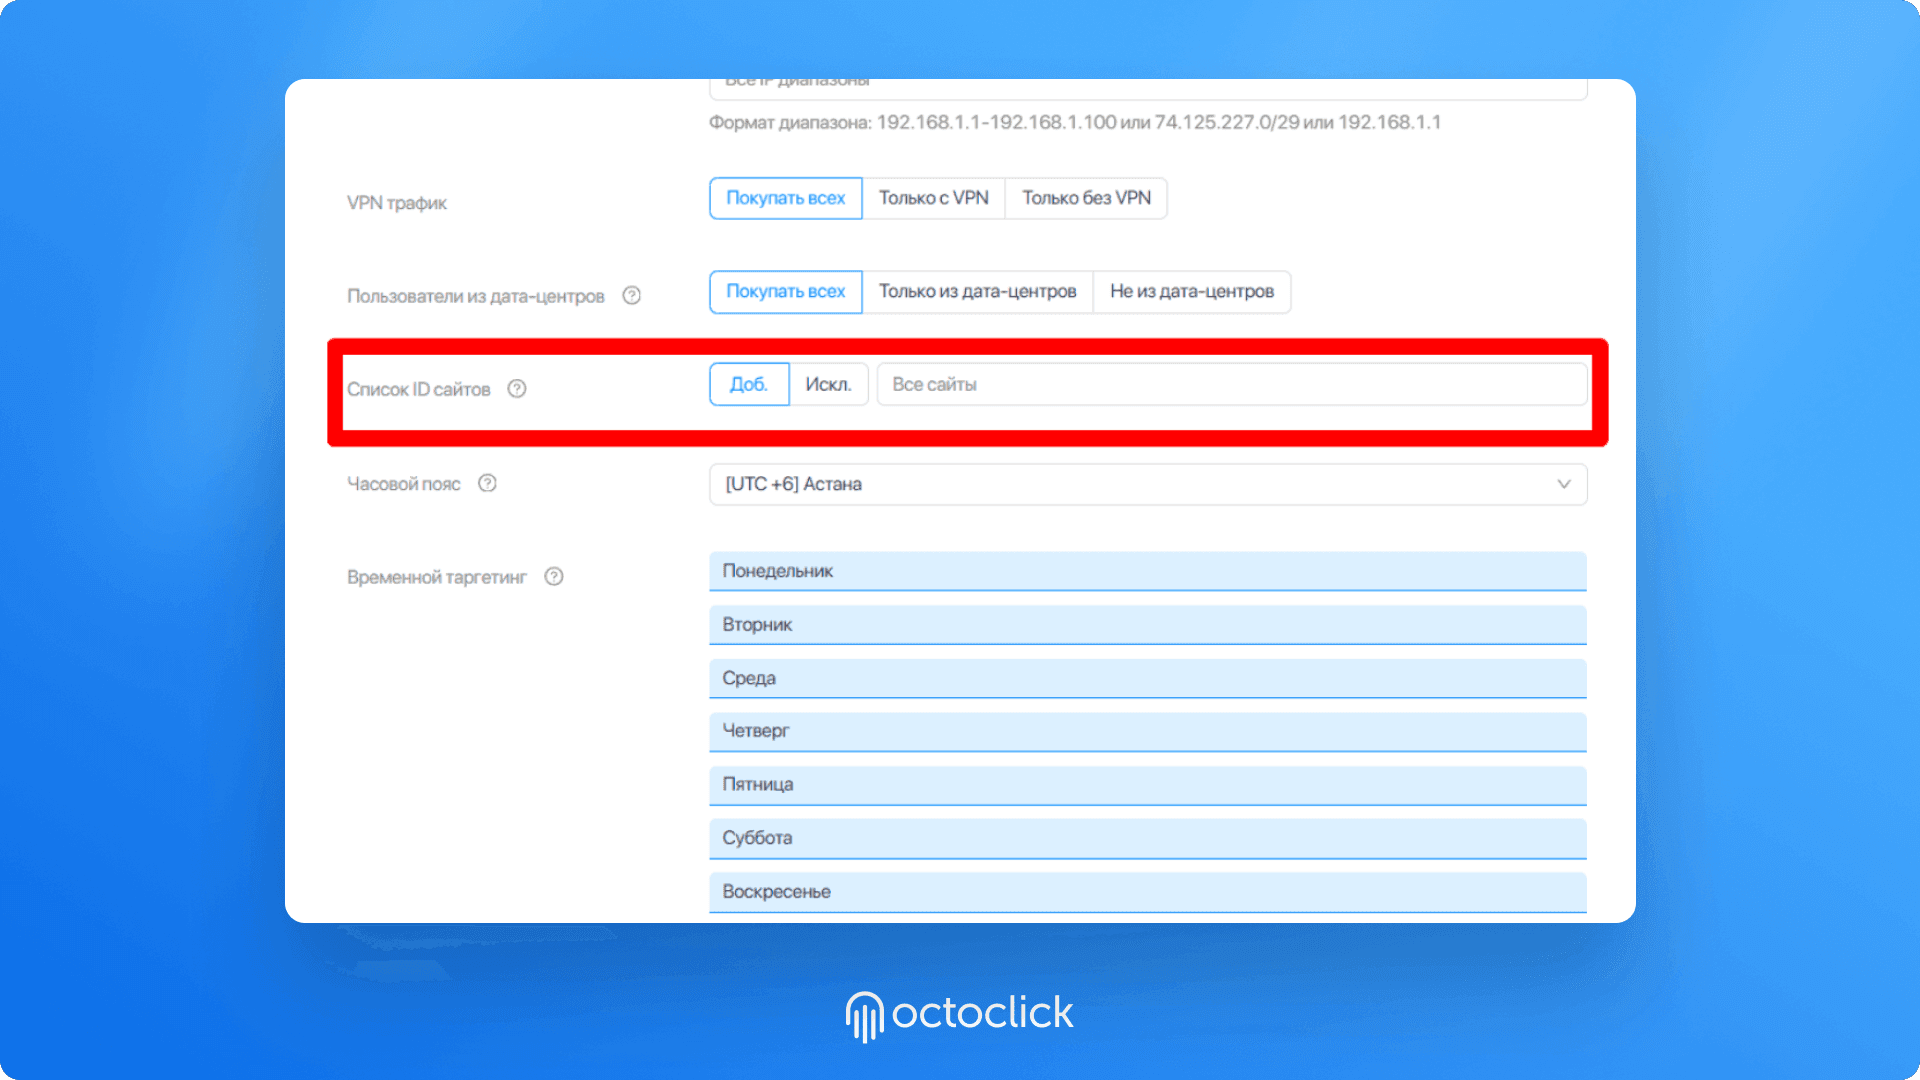
Task: Select the Среда schedule row
Action: coord(1148,678)
